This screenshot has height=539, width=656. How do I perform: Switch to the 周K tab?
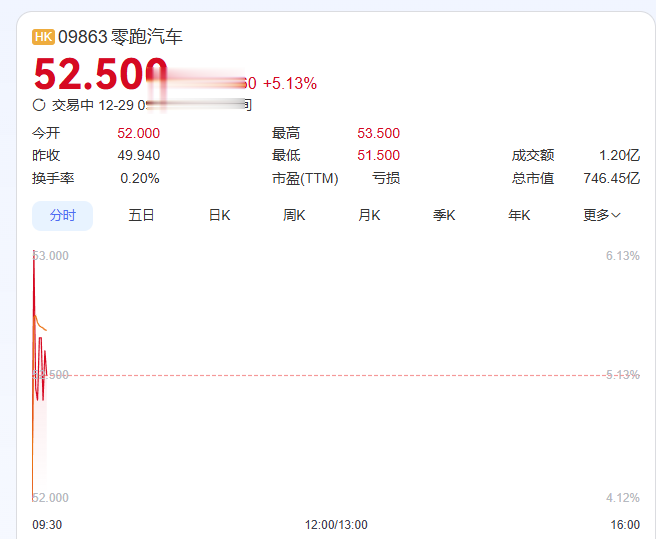294,216
